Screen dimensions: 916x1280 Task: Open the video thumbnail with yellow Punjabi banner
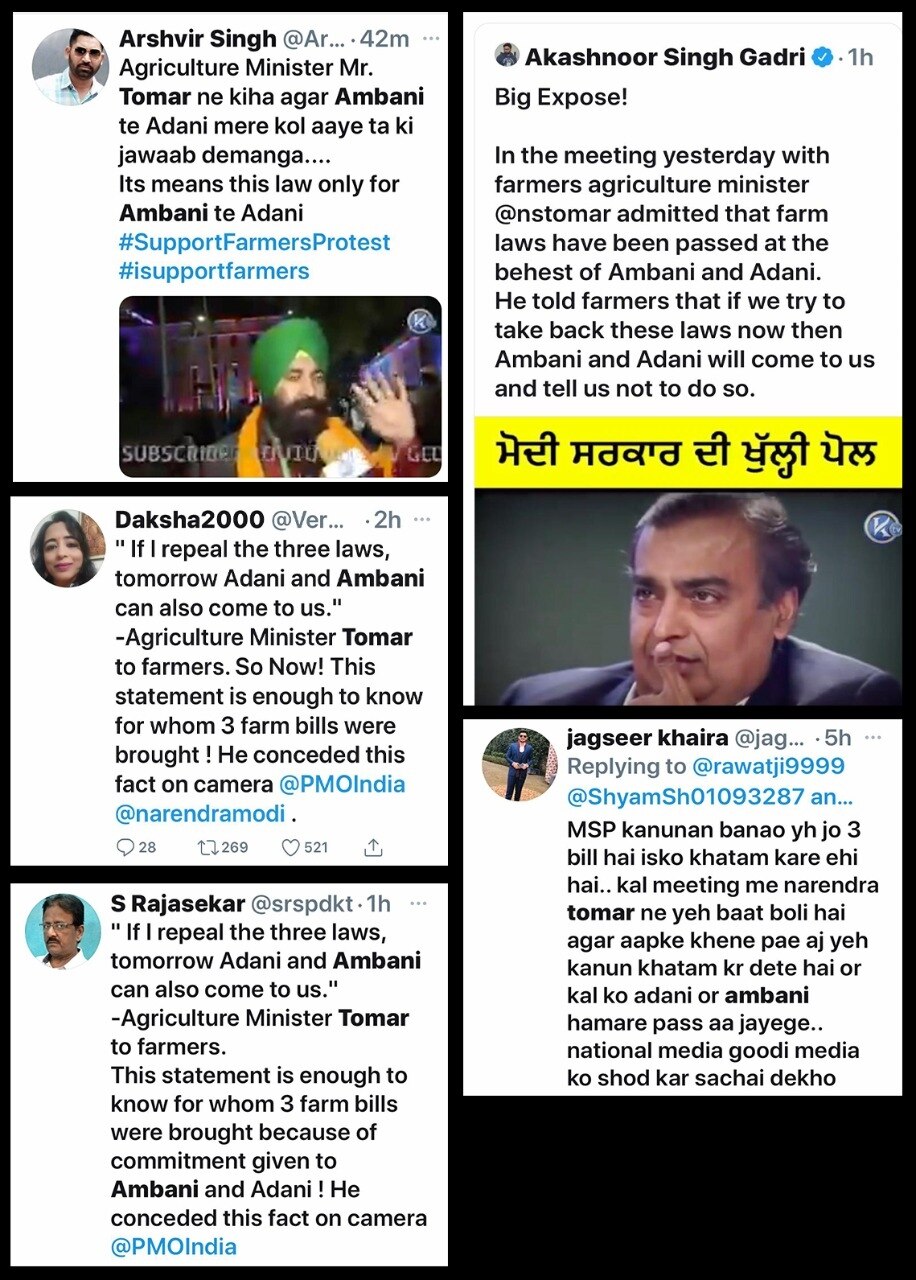(x=688, y=561)
